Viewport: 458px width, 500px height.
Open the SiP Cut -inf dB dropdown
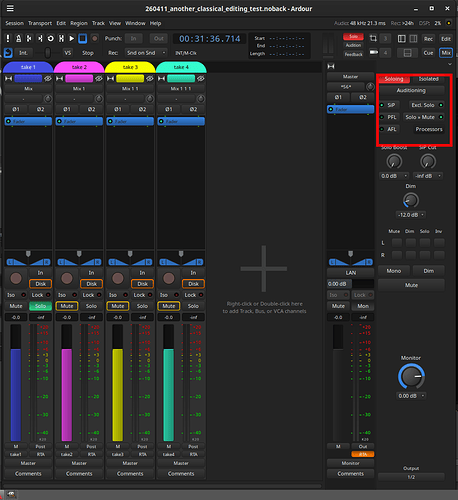(428, 176)
